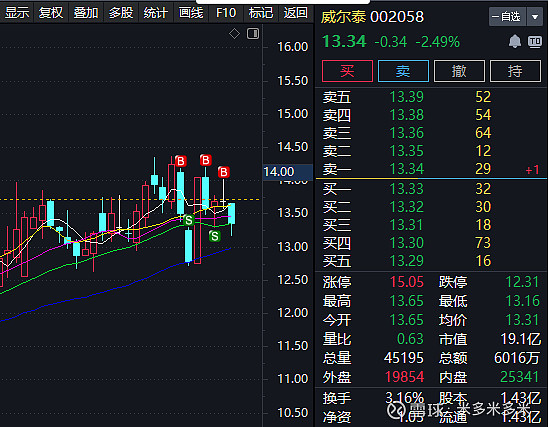Expand the 自选 dropdown arrow
The image size is (548, 427).
[x=535, y=16]
